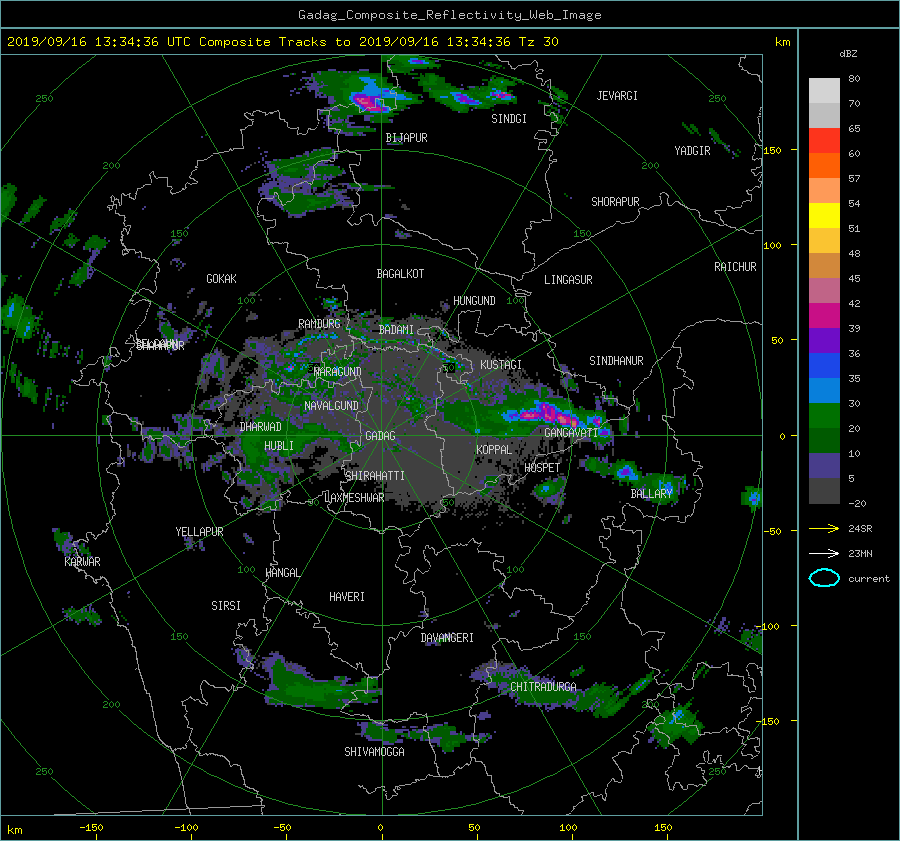Click the magenta storm core near Gangavati

(550, 414)
